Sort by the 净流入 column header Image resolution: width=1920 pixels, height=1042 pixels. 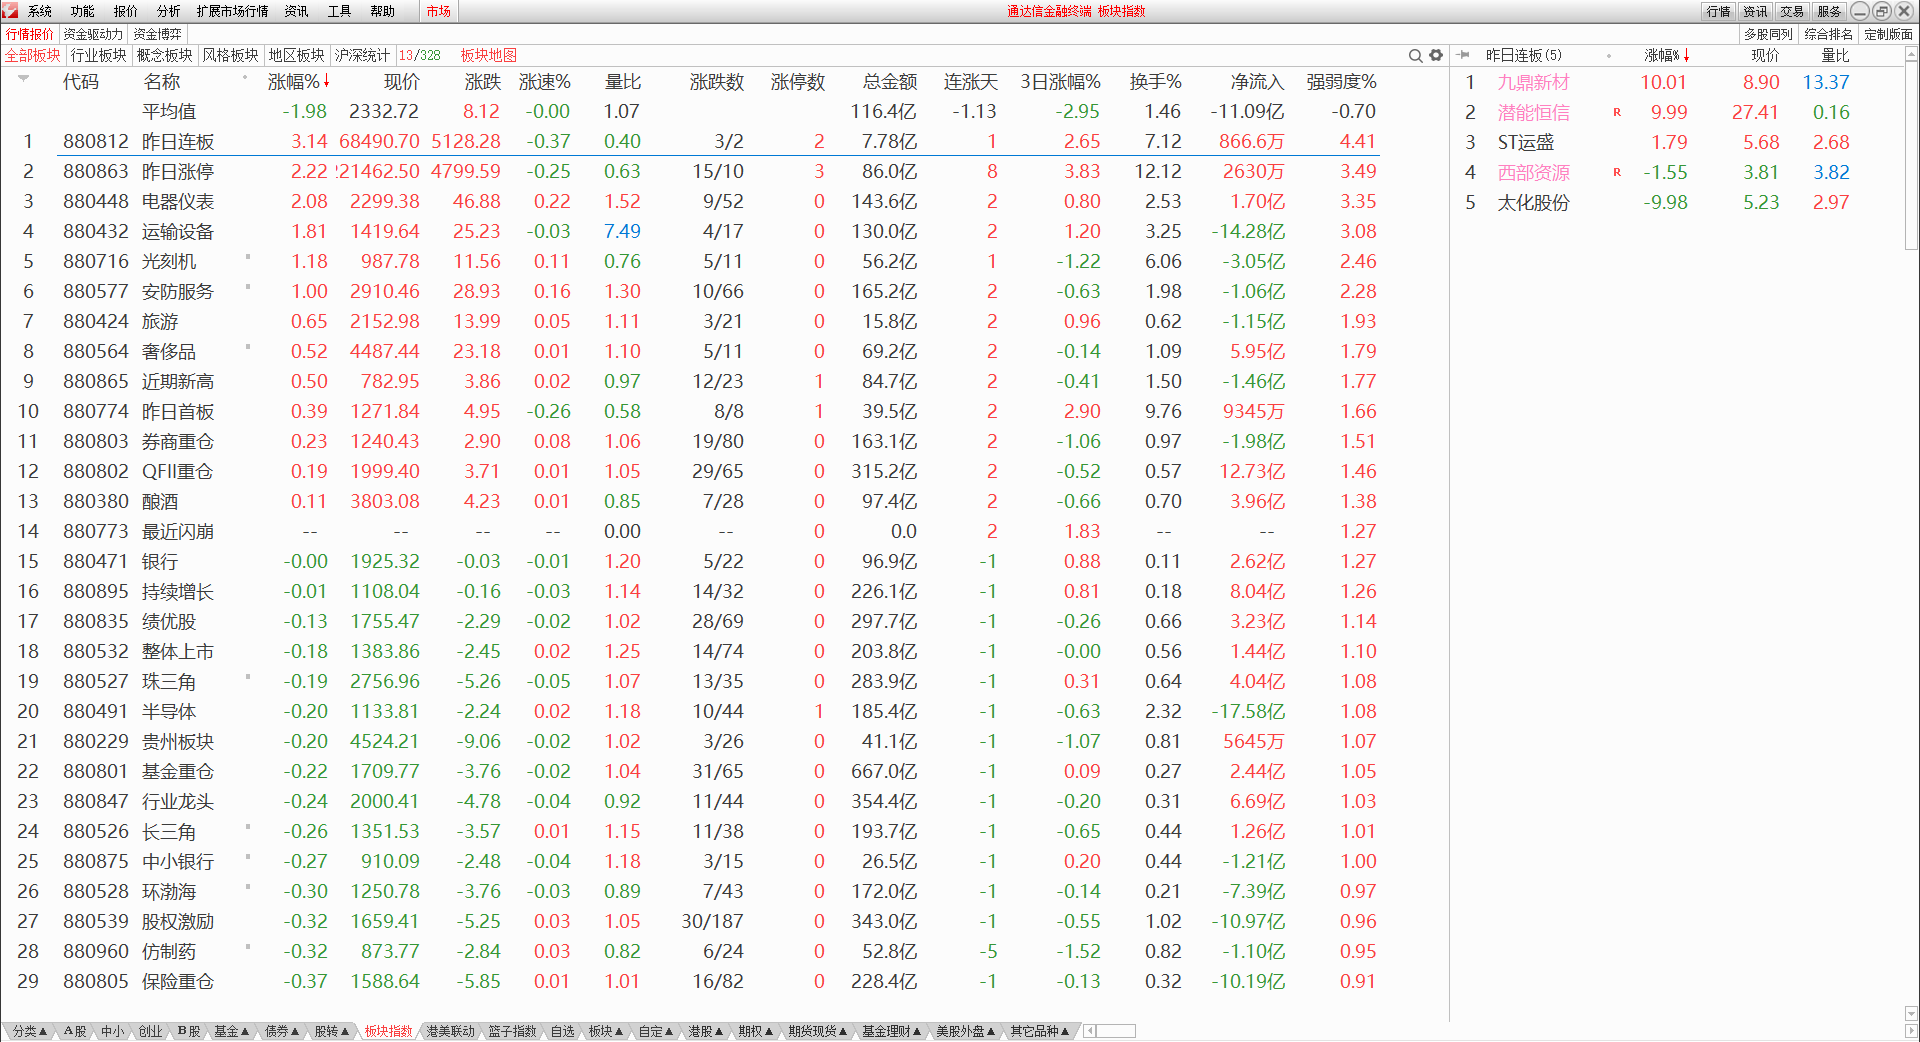click(x=1257, y=82)
